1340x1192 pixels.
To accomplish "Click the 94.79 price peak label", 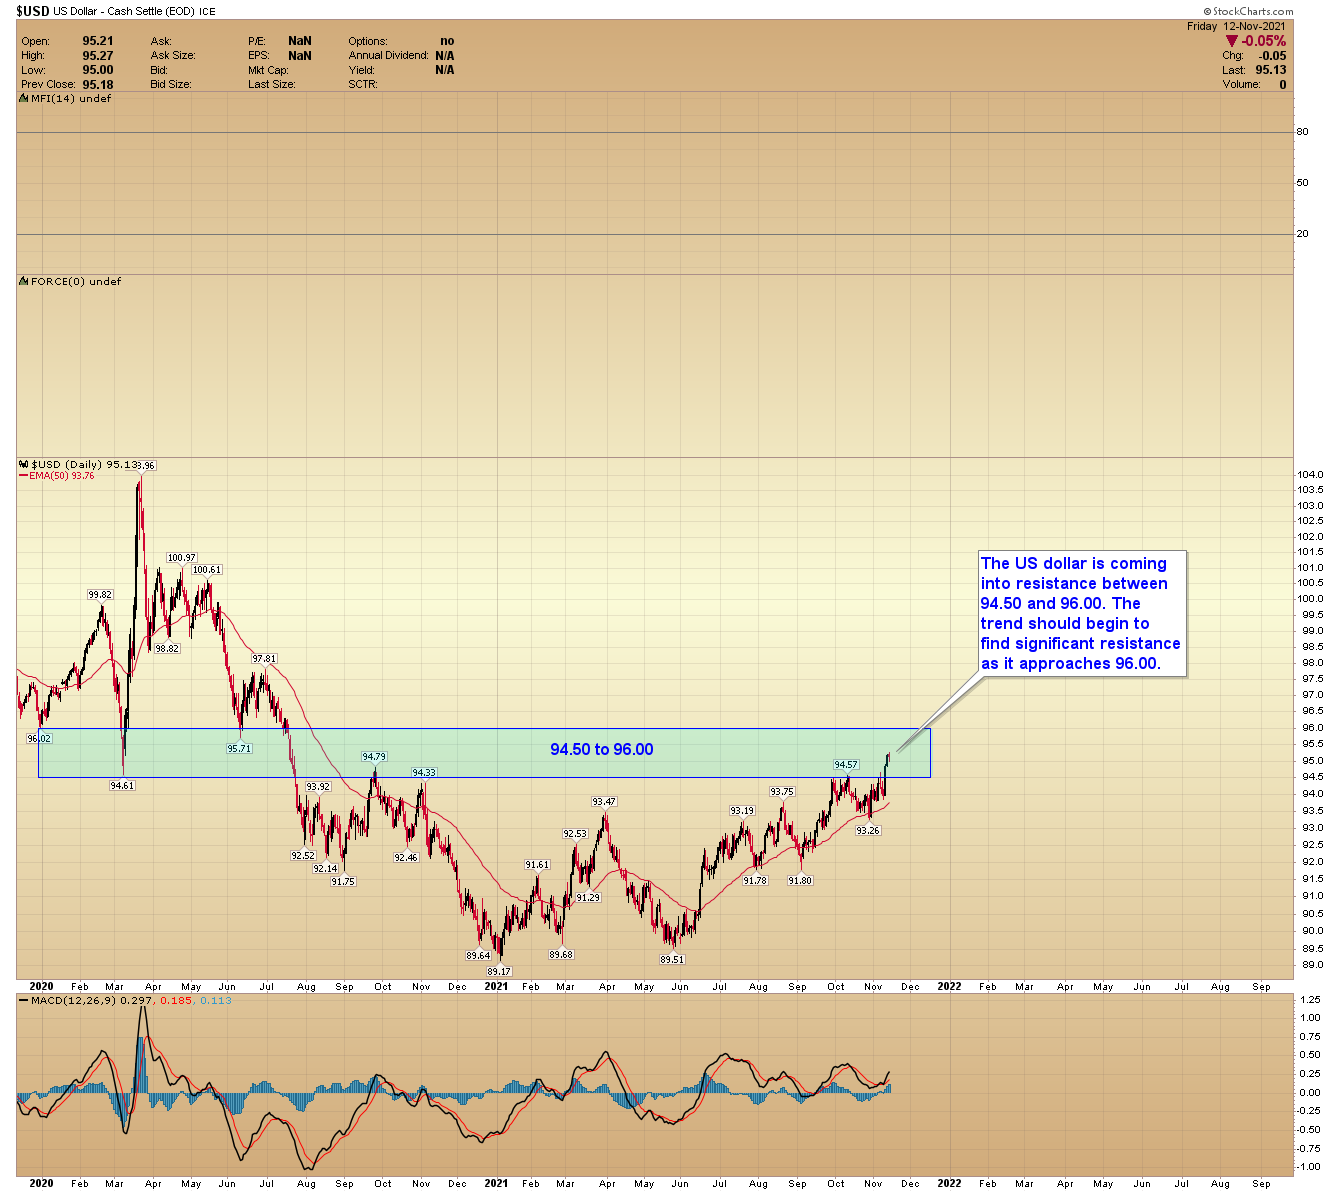I will click(x=374, y=757).
